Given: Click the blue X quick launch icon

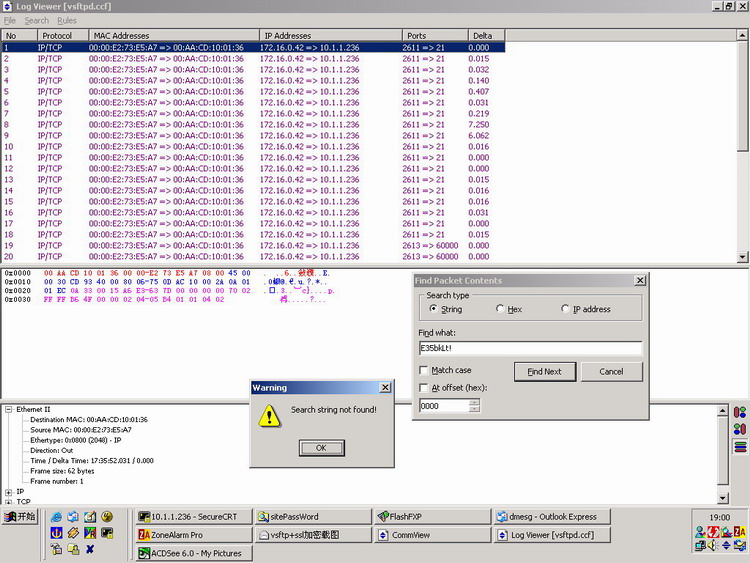Looking at the screenshot, I should 90,549.
